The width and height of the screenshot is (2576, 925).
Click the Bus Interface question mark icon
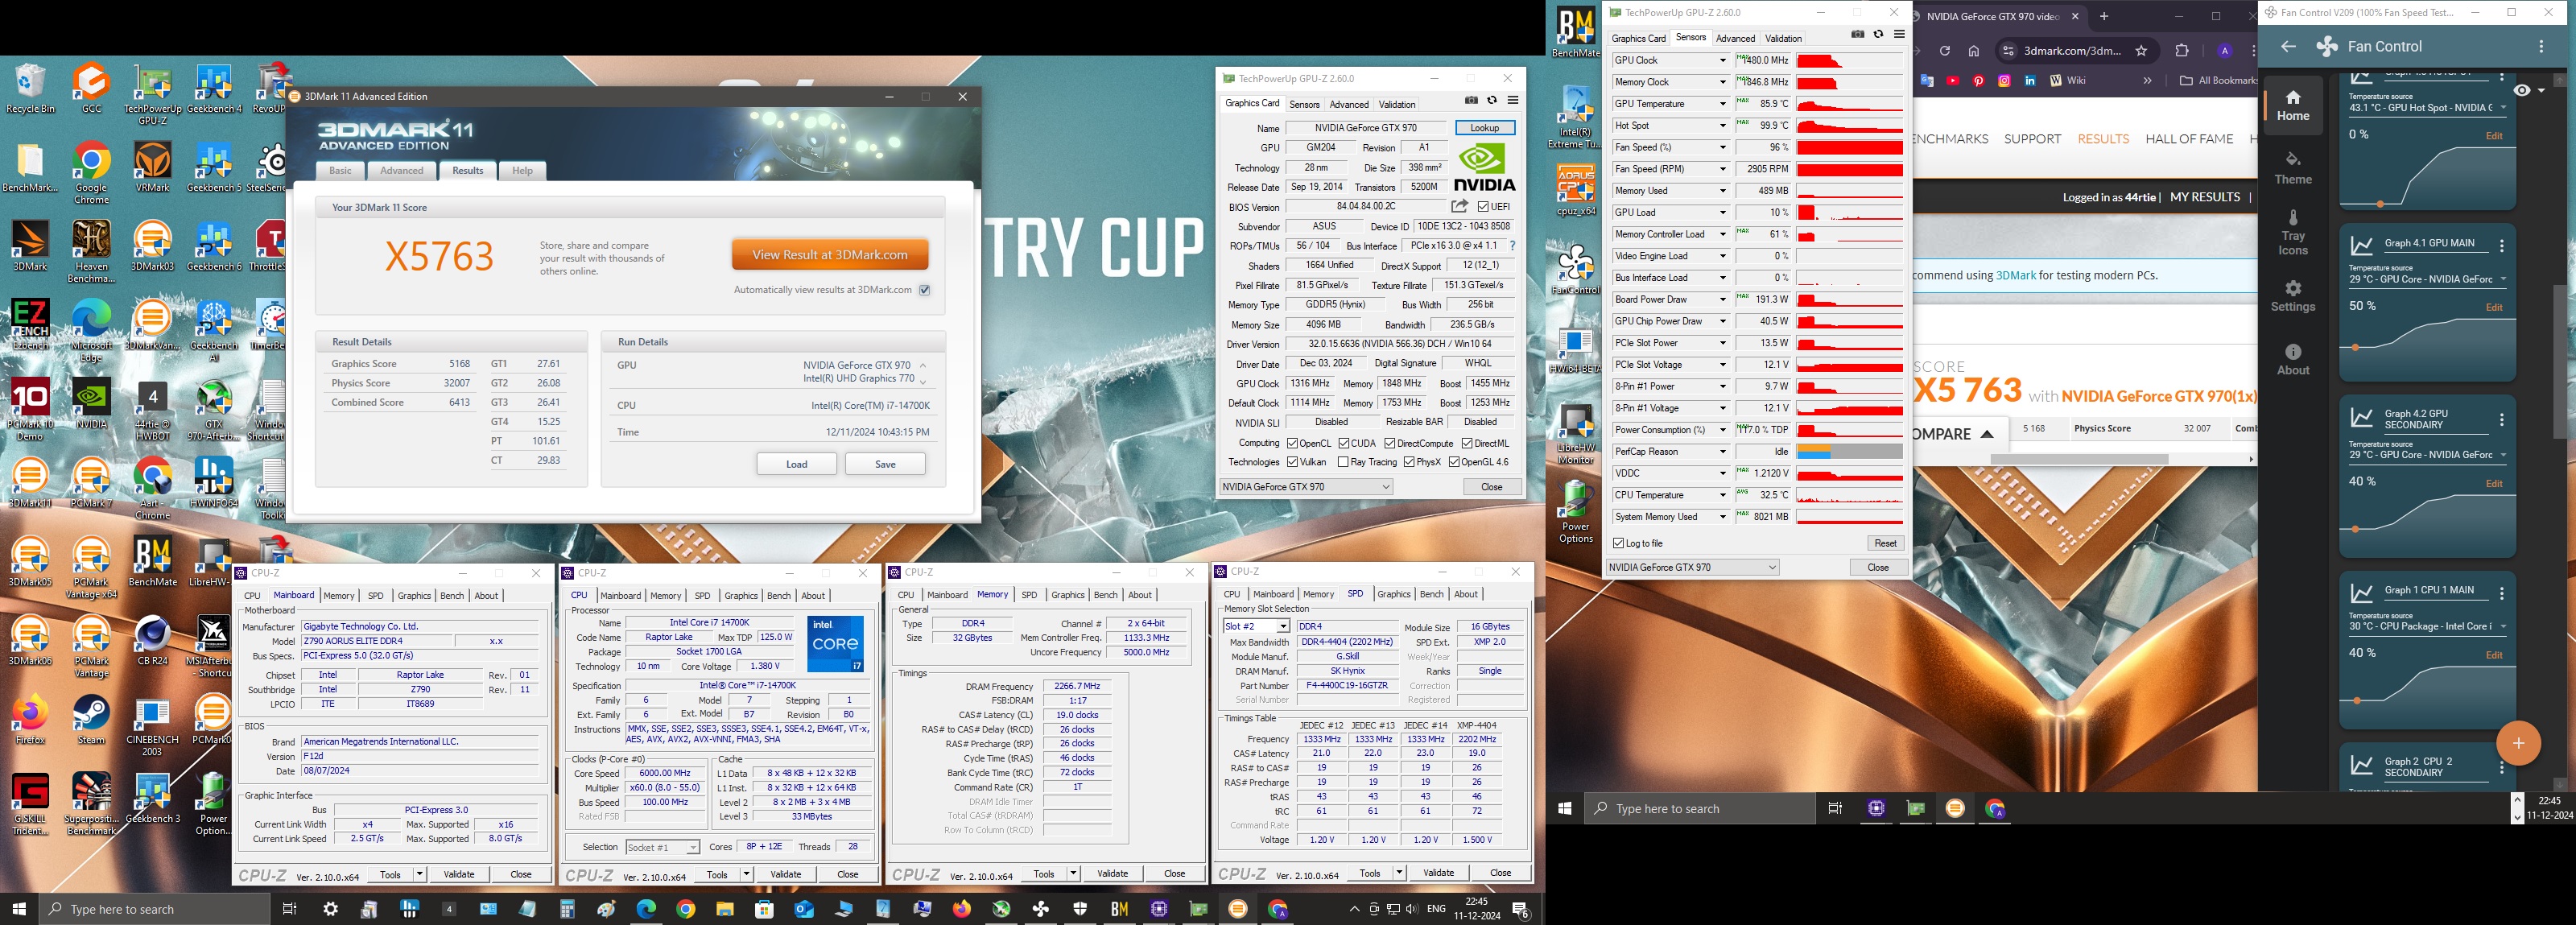[x=1512, y=246]
